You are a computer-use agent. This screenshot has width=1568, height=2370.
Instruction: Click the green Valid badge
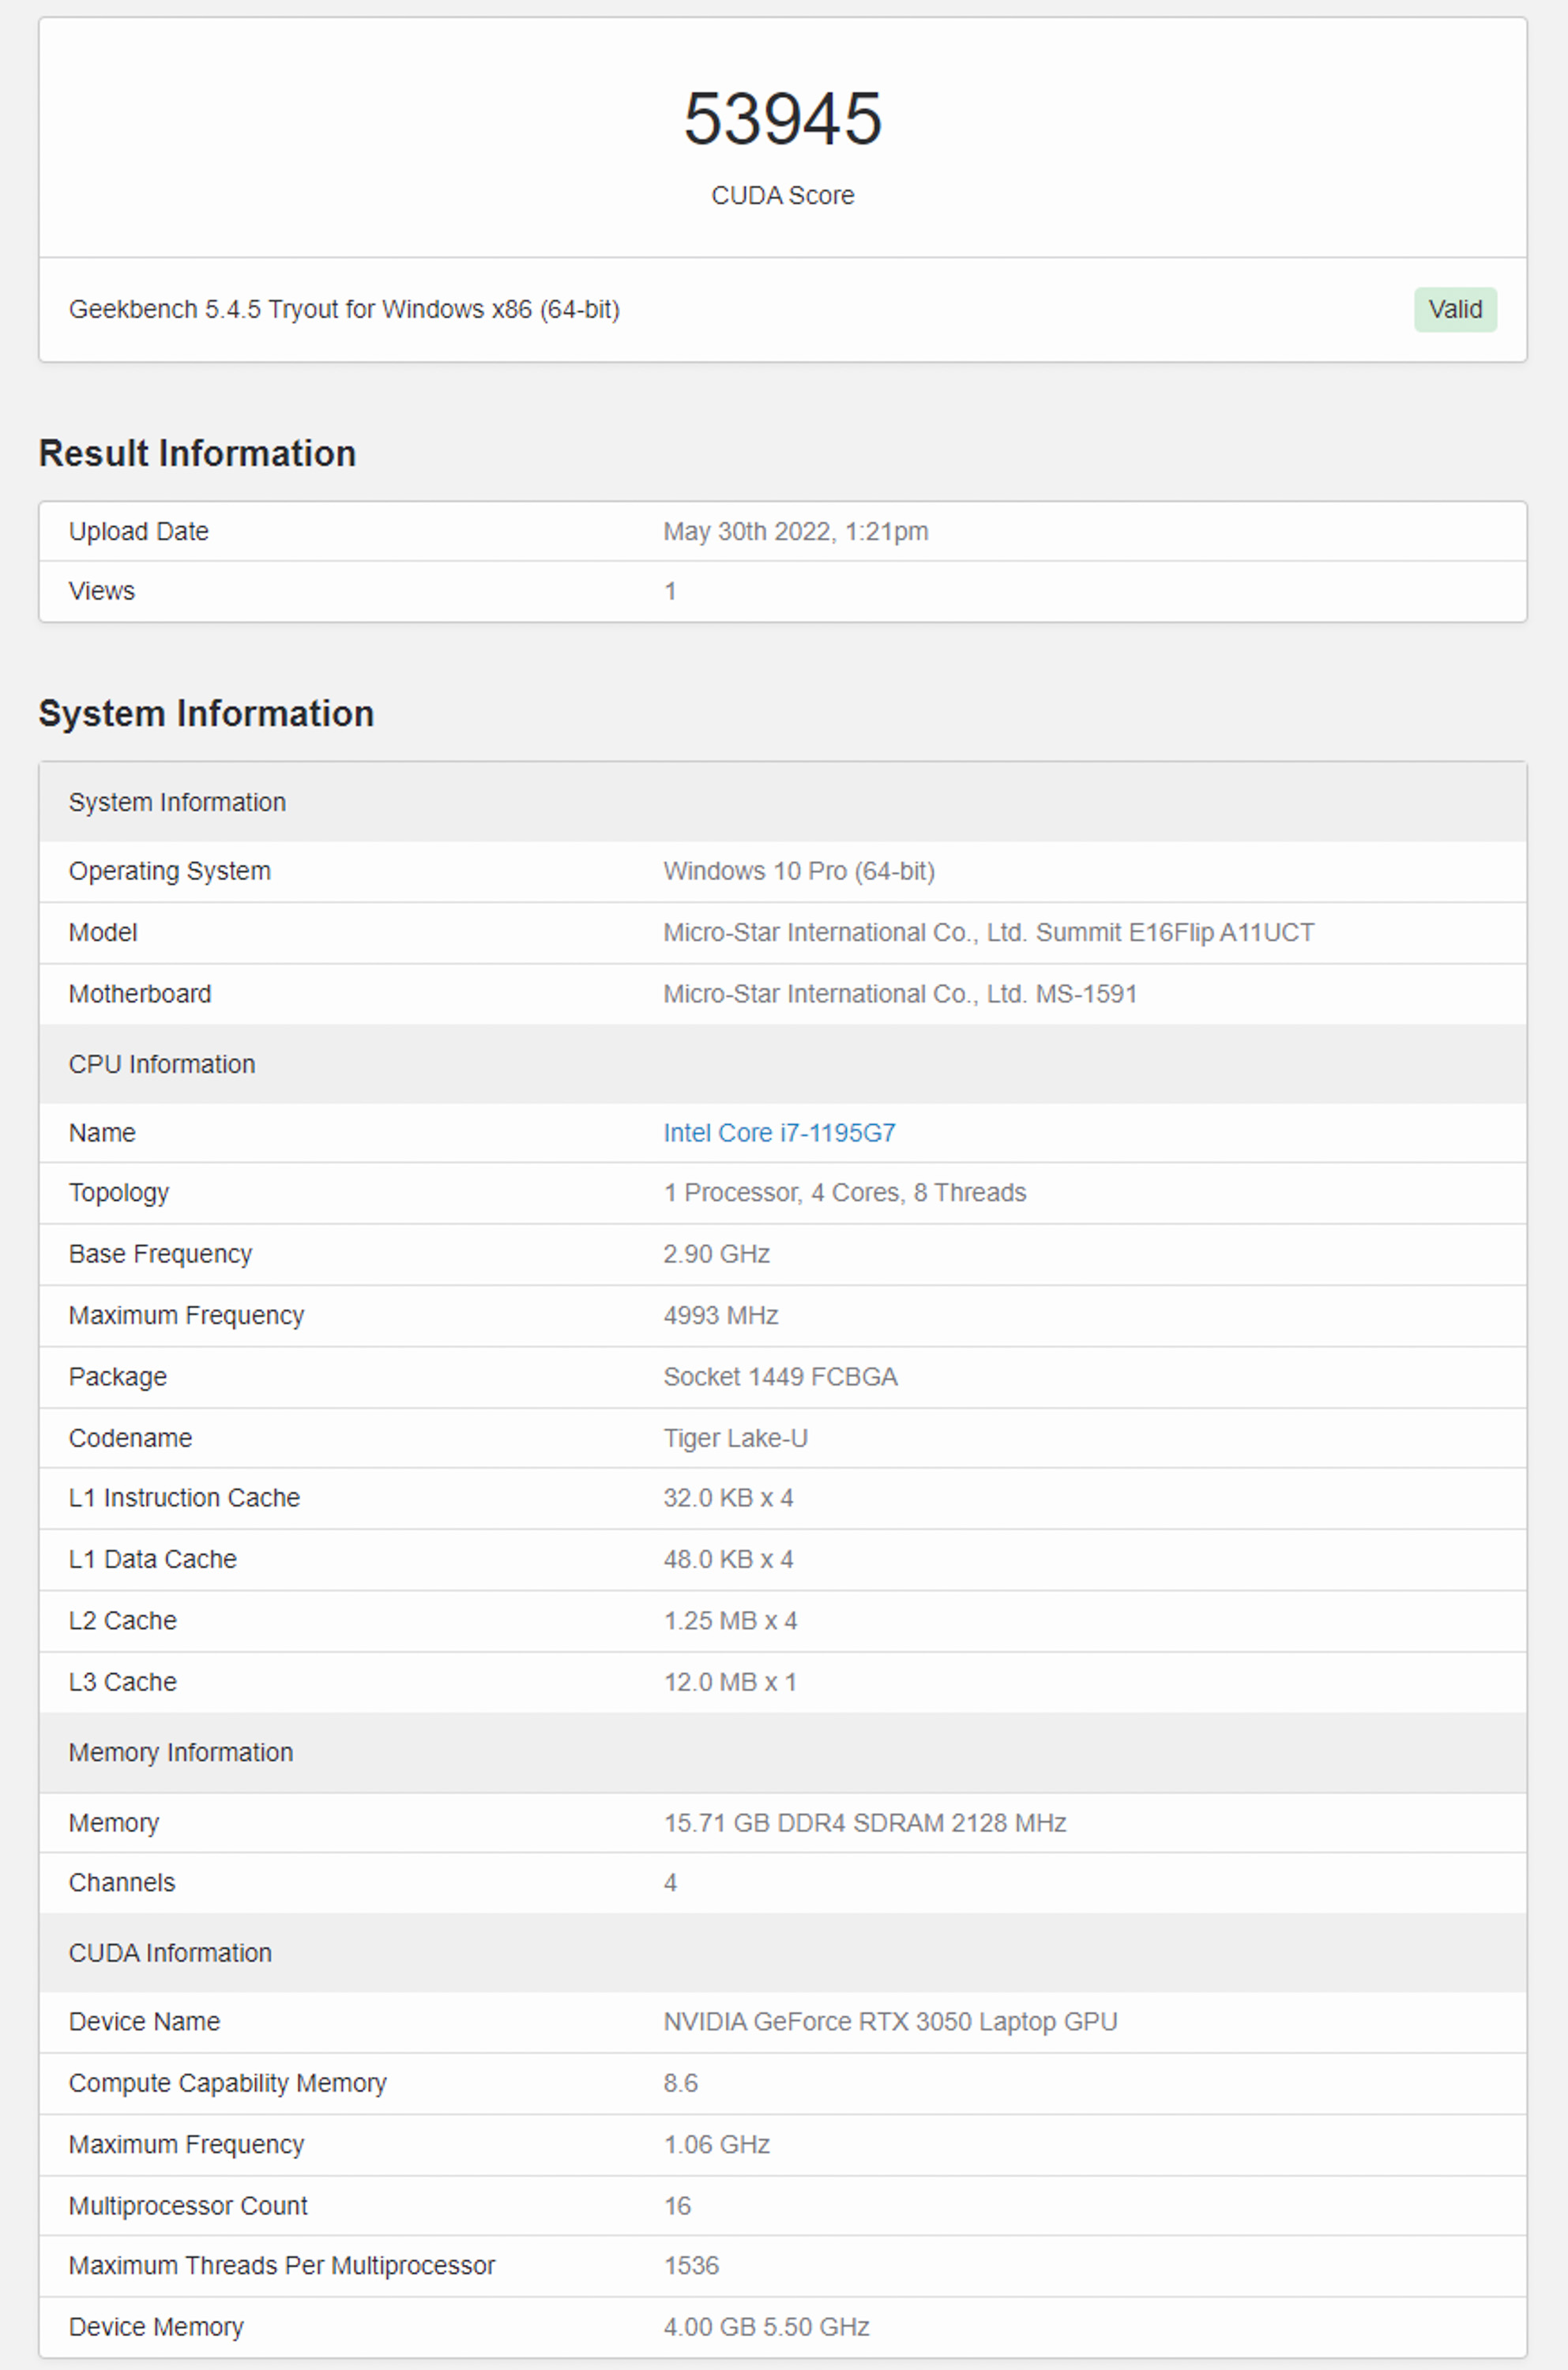coord(1454,309)
